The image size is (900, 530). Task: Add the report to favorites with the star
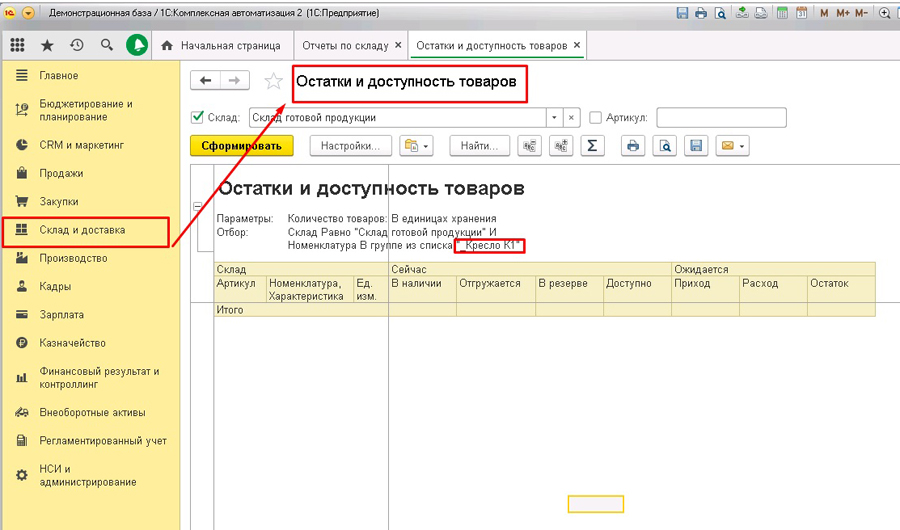[x=273, y=81]
